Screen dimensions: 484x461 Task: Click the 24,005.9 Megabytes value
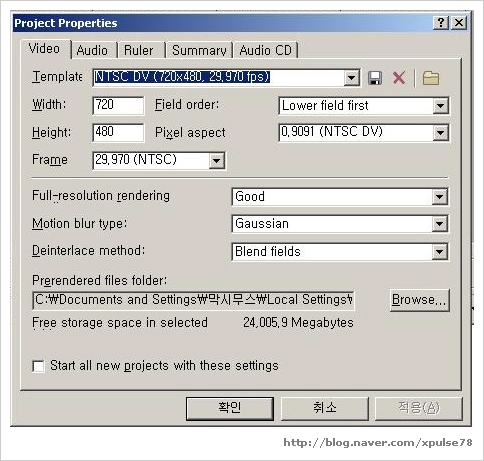(298, 323)
